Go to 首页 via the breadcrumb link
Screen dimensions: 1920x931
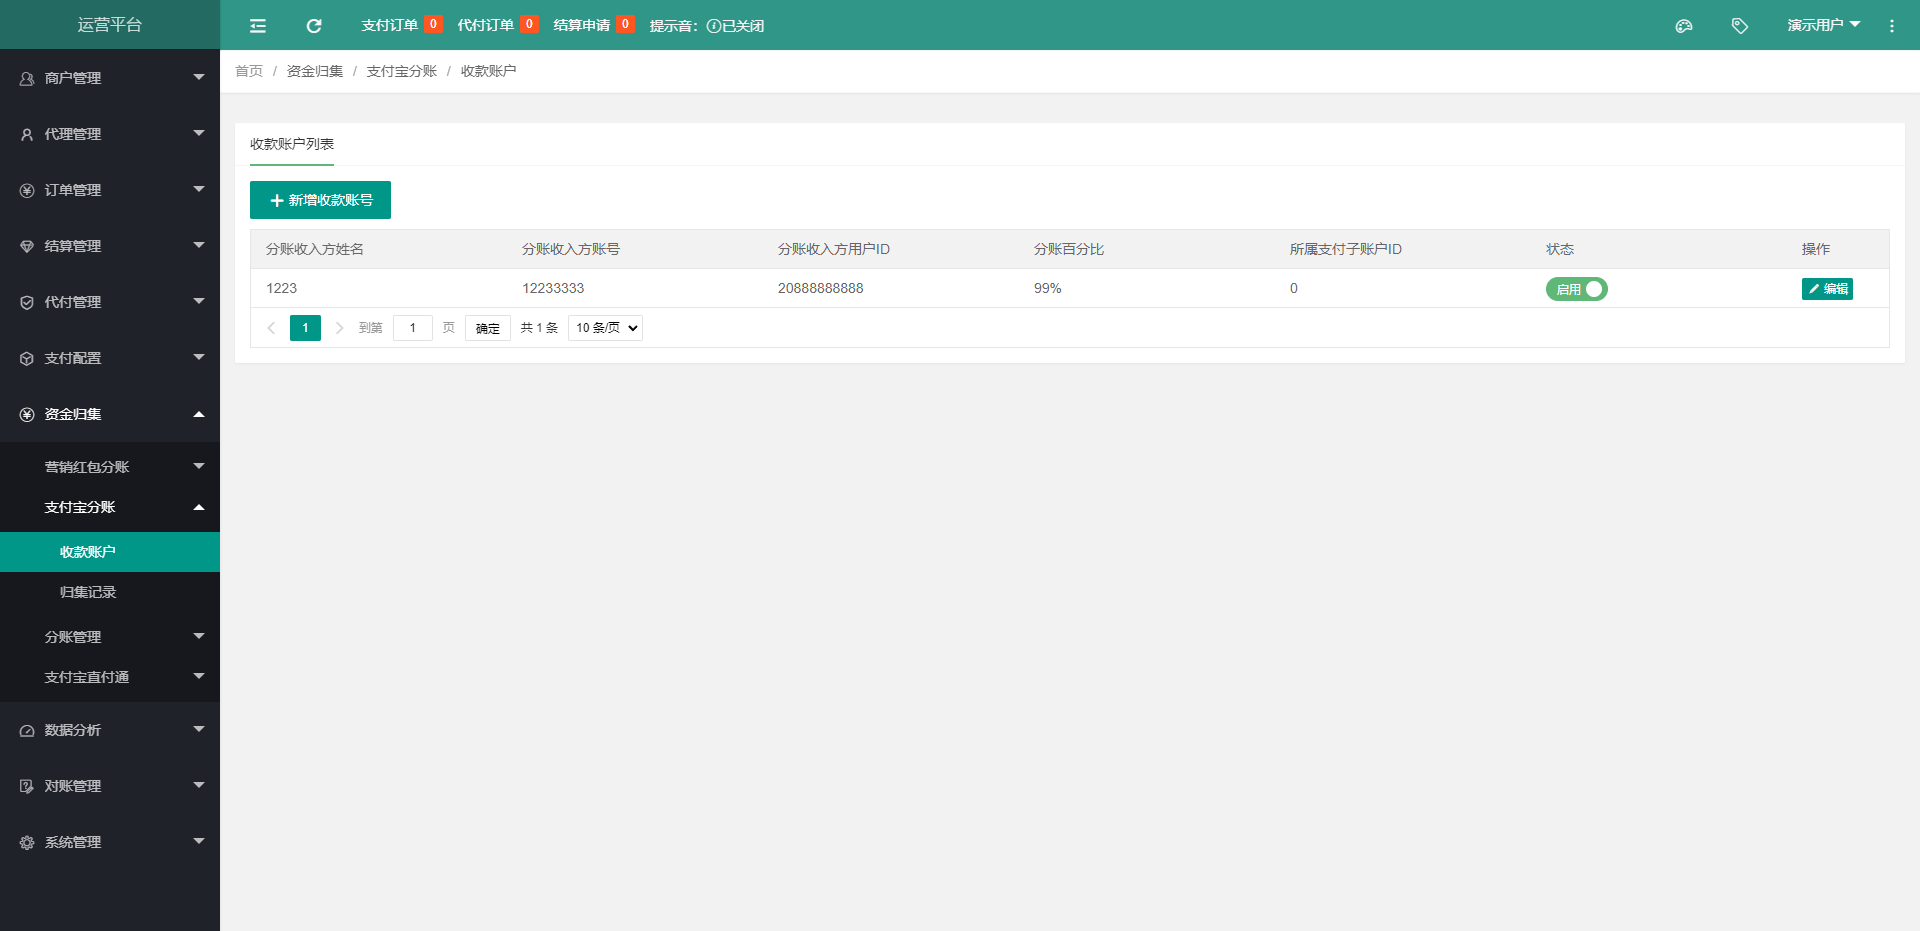(x=248, y=71)
